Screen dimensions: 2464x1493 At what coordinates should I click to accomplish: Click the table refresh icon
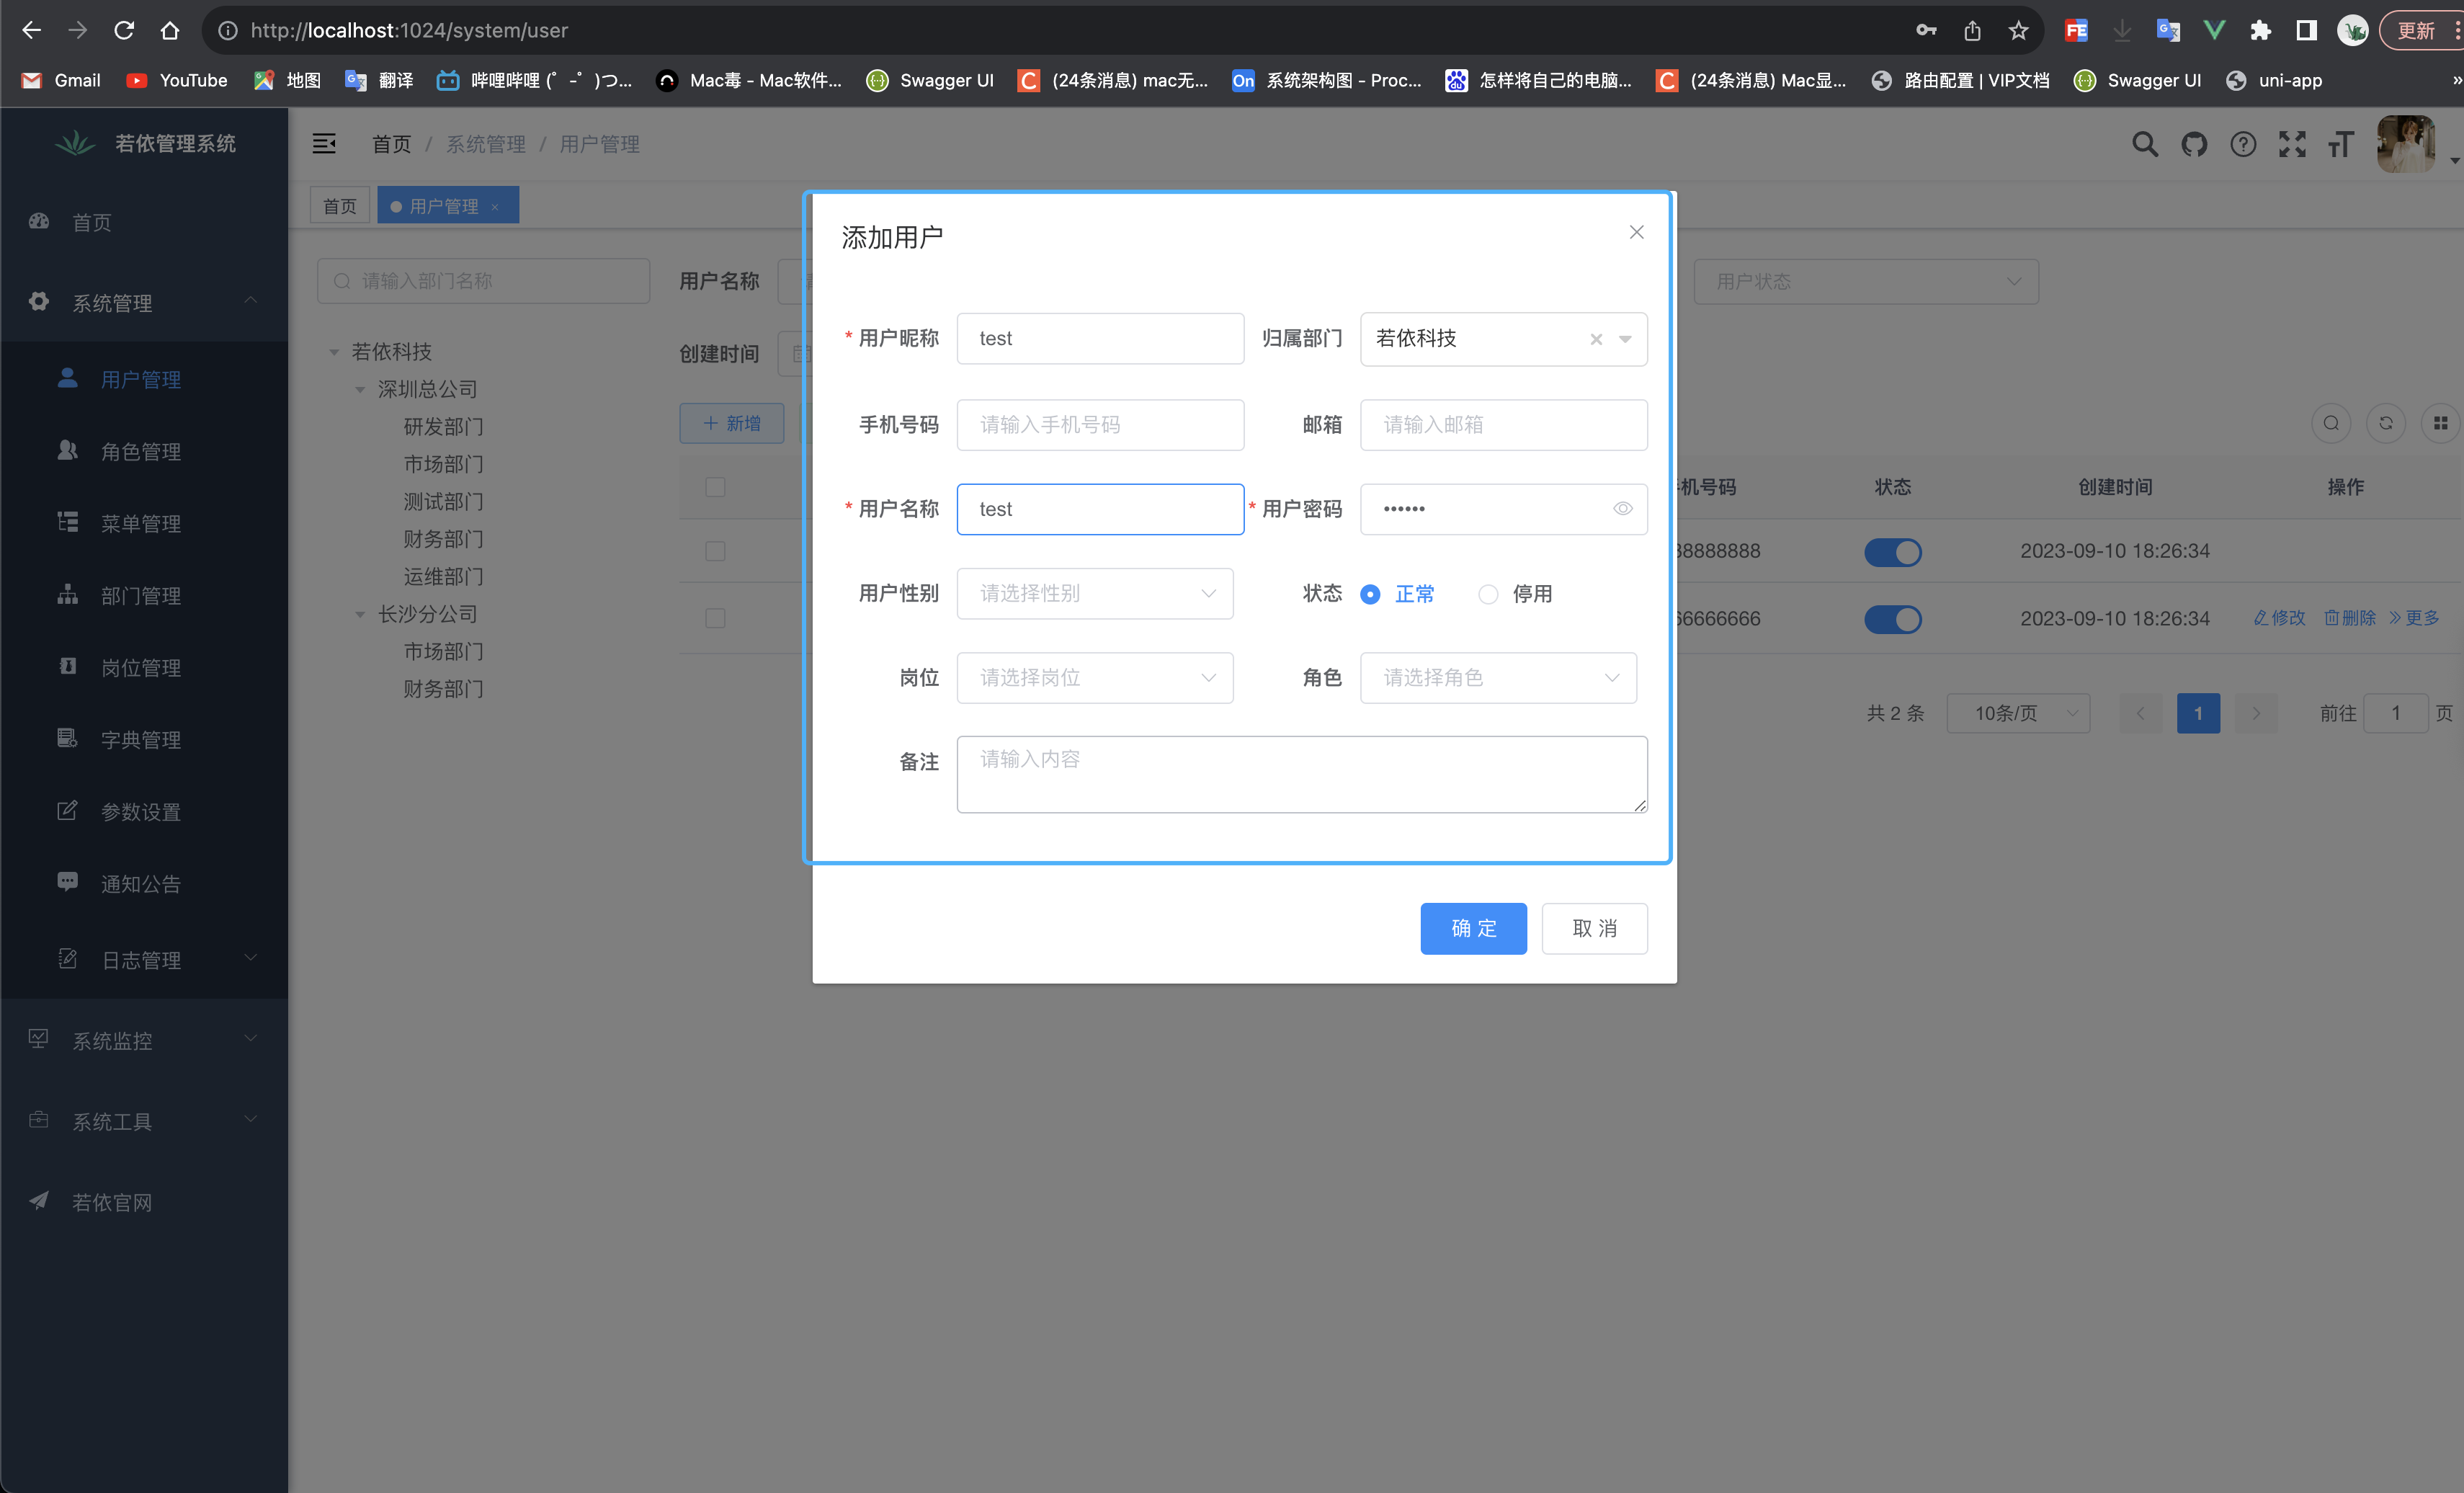pyautogui.click(x=2386, y=423)
